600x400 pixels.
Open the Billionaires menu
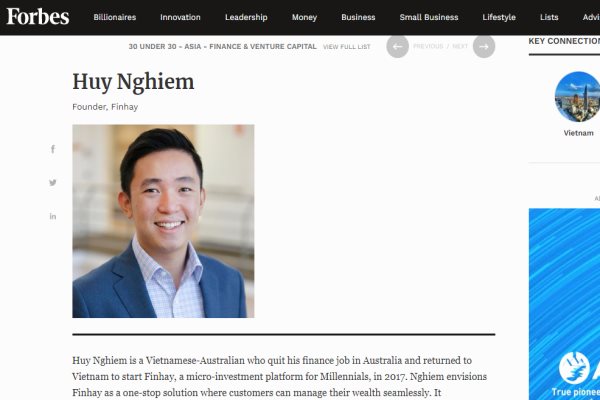115,17
